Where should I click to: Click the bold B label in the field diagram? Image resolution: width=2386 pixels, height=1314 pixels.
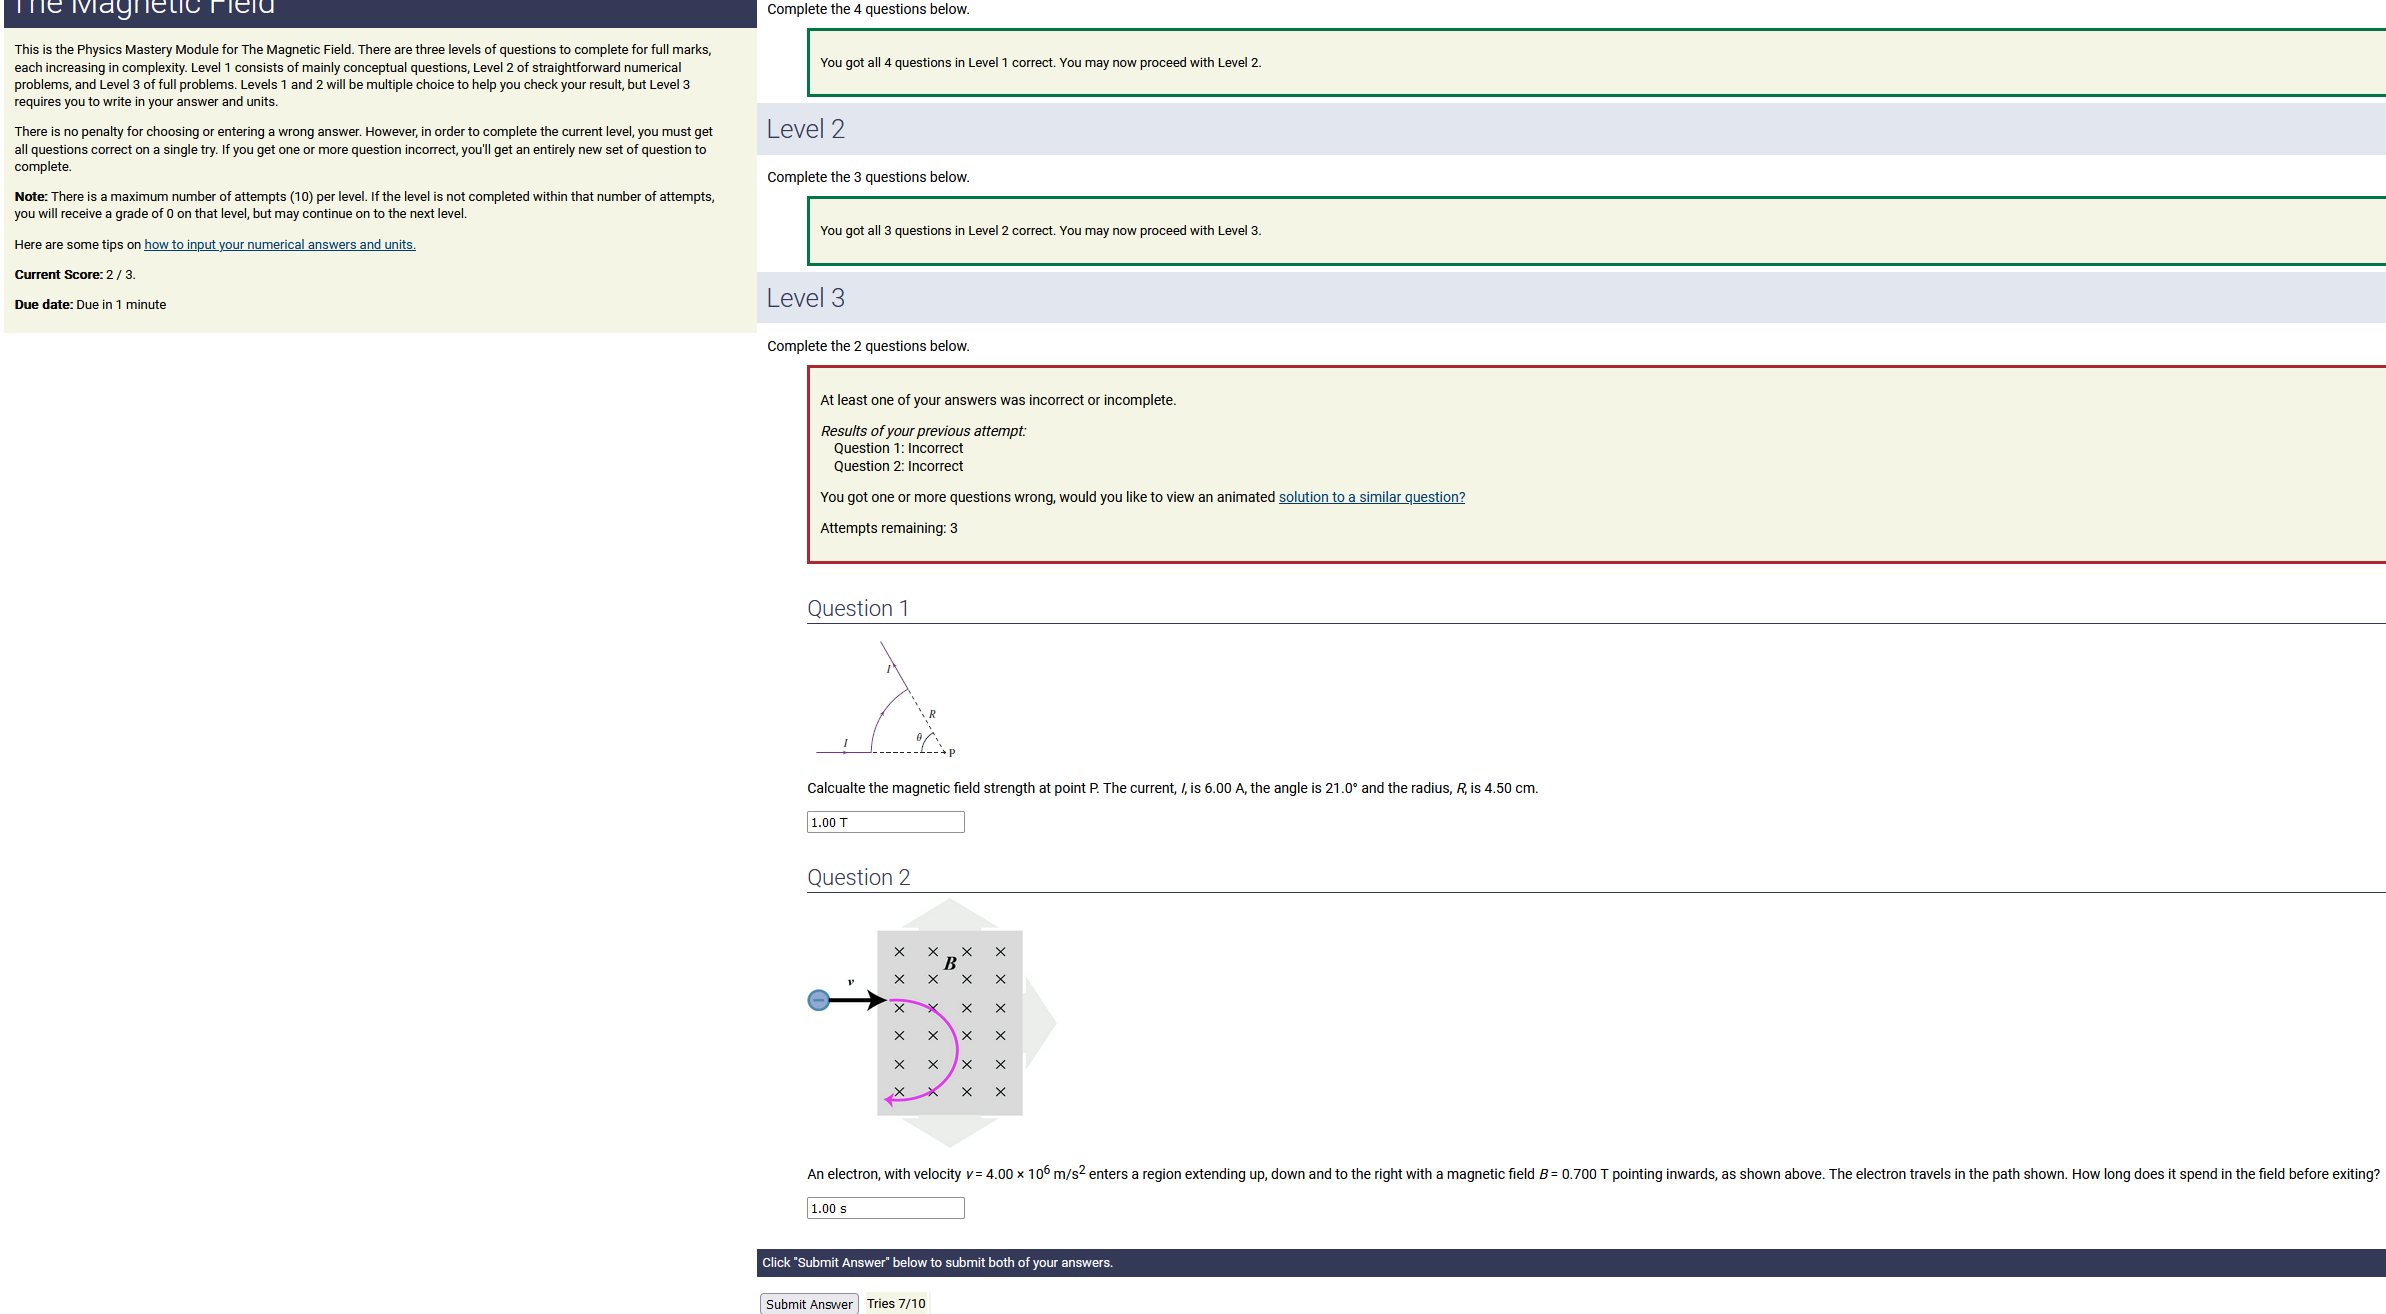pos(950,963)
